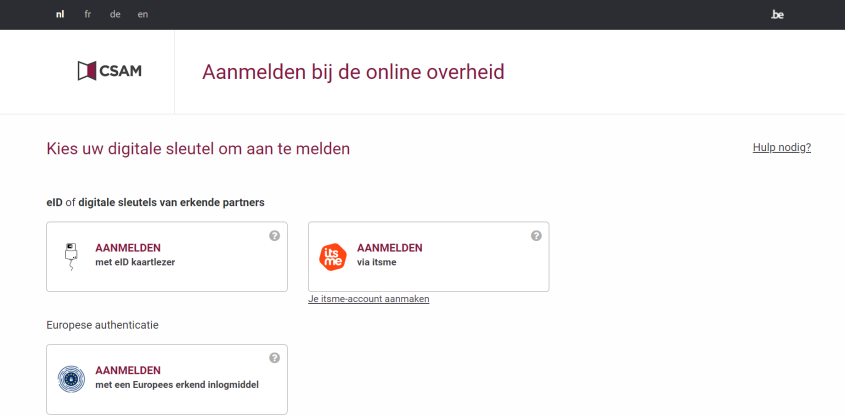Screen dimensions: 845x415
Task: Click the 'Europese authenticatie' section label
Action: (x=102, y=325)
